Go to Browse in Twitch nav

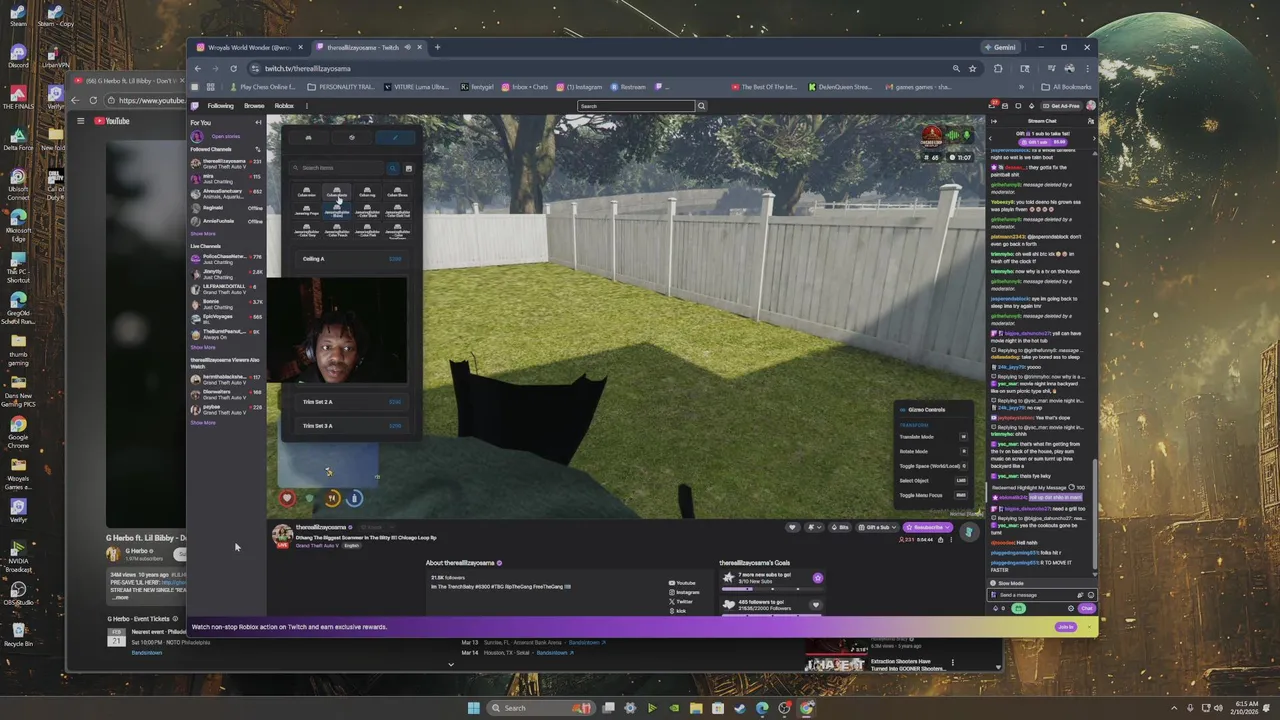[254, 106]
